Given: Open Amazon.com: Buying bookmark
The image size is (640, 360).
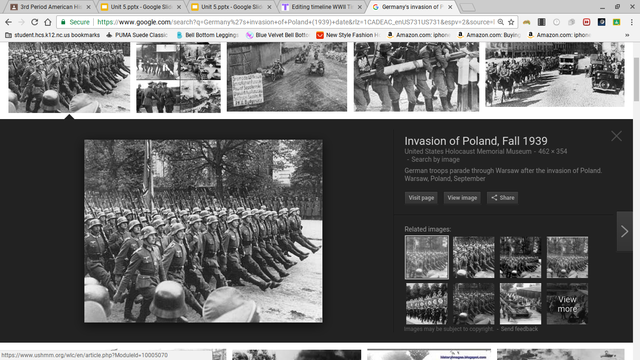Looking at the screenshot, I should [489, 35].
